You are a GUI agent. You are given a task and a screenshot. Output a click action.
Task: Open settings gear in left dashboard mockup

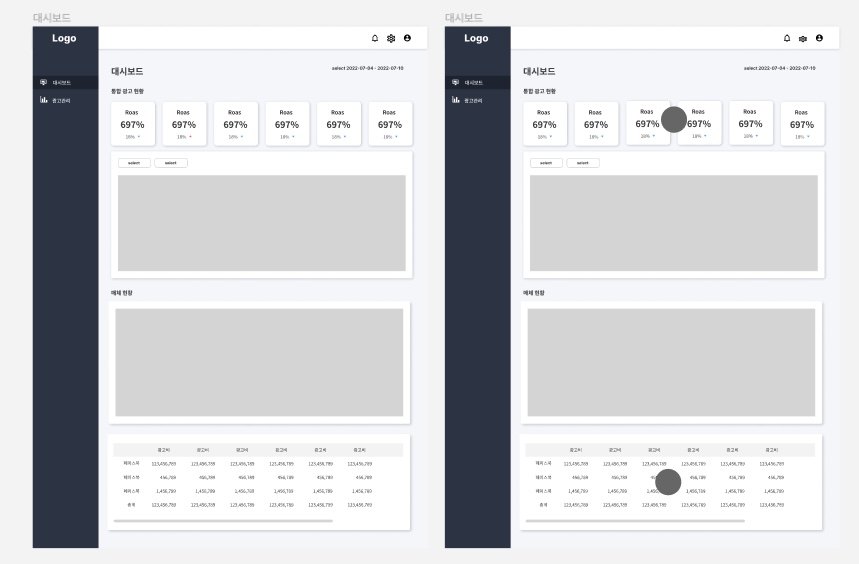pos(391,38)
